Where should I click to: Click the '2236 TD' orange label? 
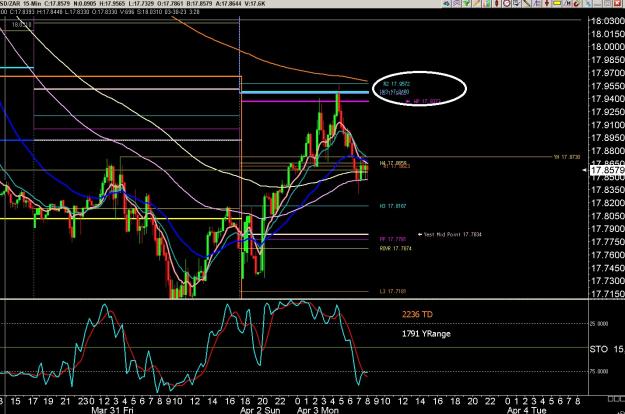click(417, 314)
